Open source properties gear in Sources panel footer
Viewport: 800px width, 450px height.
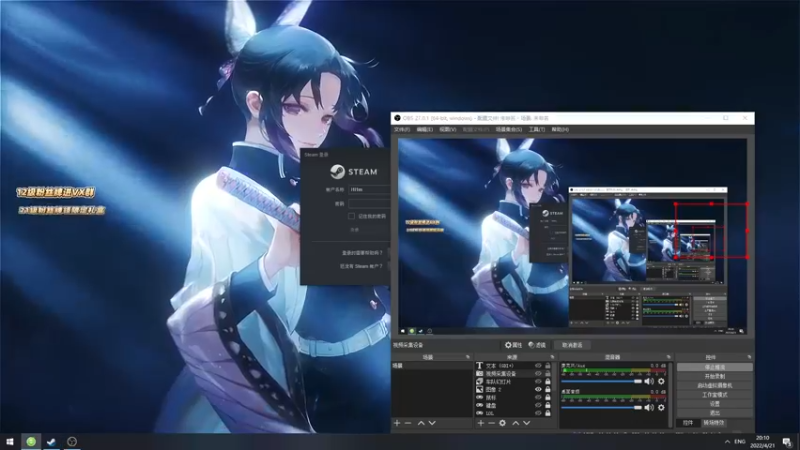point(503,423)
